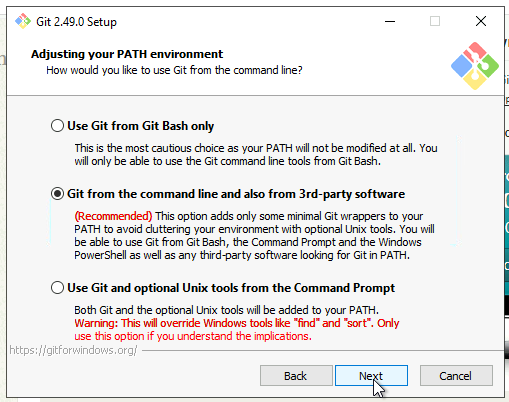Select Use Git and optional Unix tools option

[57, 288]
